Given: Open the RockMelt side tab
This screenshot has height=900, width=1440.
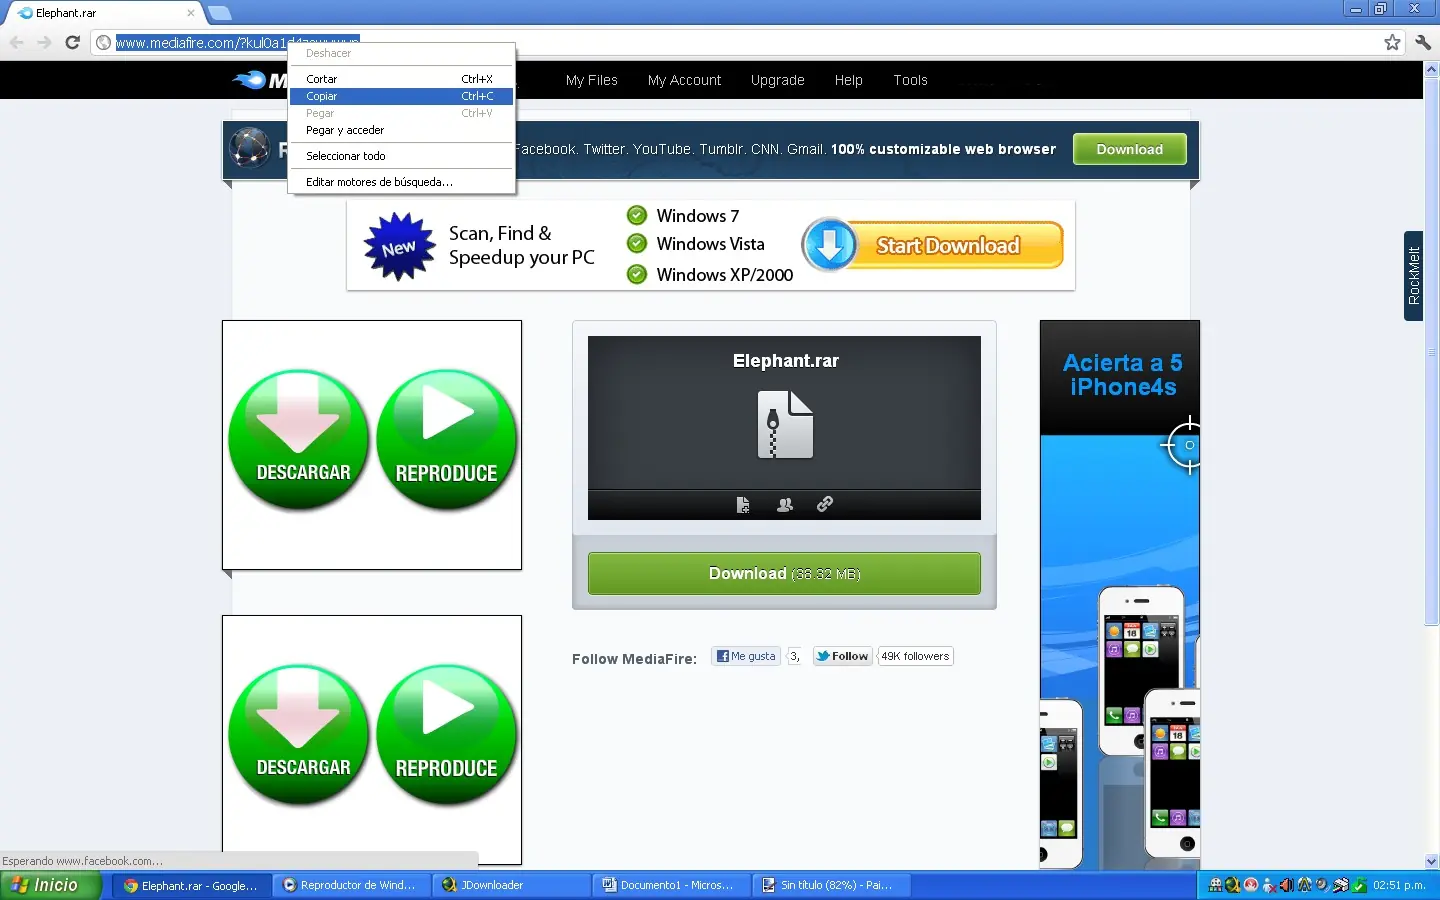Looking at the screenshot, I should tap(1413, 276).
